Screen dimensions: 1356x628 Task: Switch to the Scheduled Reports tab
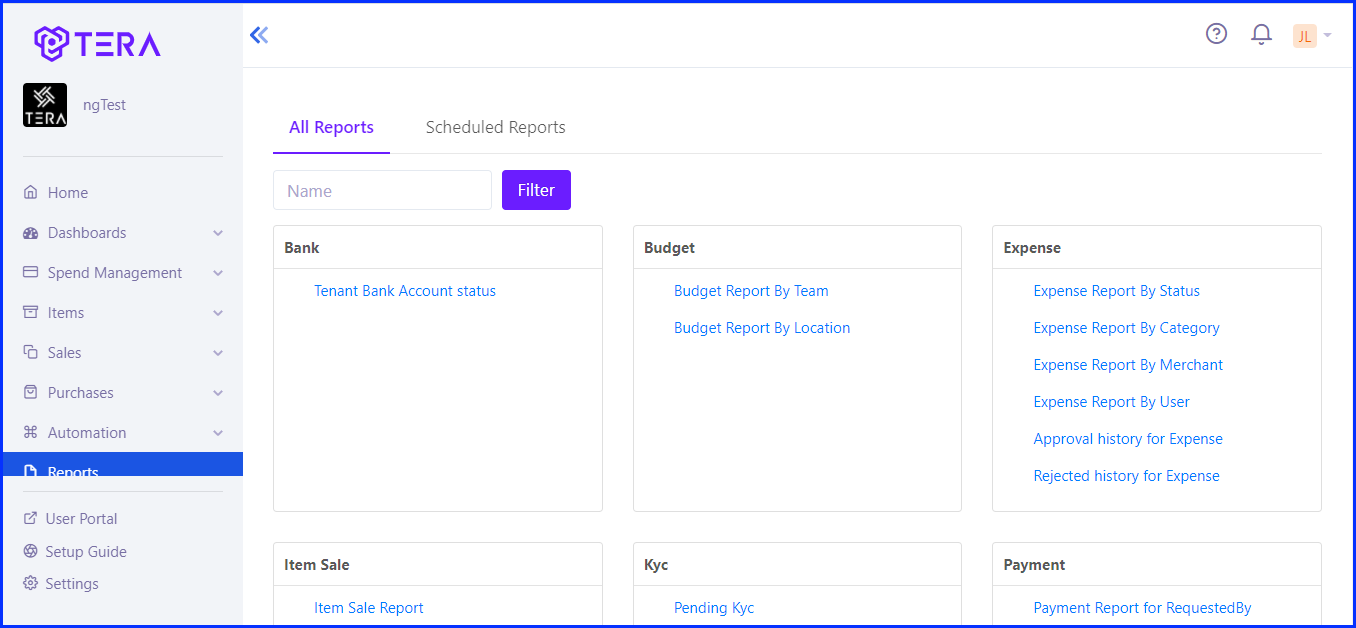(x=495, y=127)
